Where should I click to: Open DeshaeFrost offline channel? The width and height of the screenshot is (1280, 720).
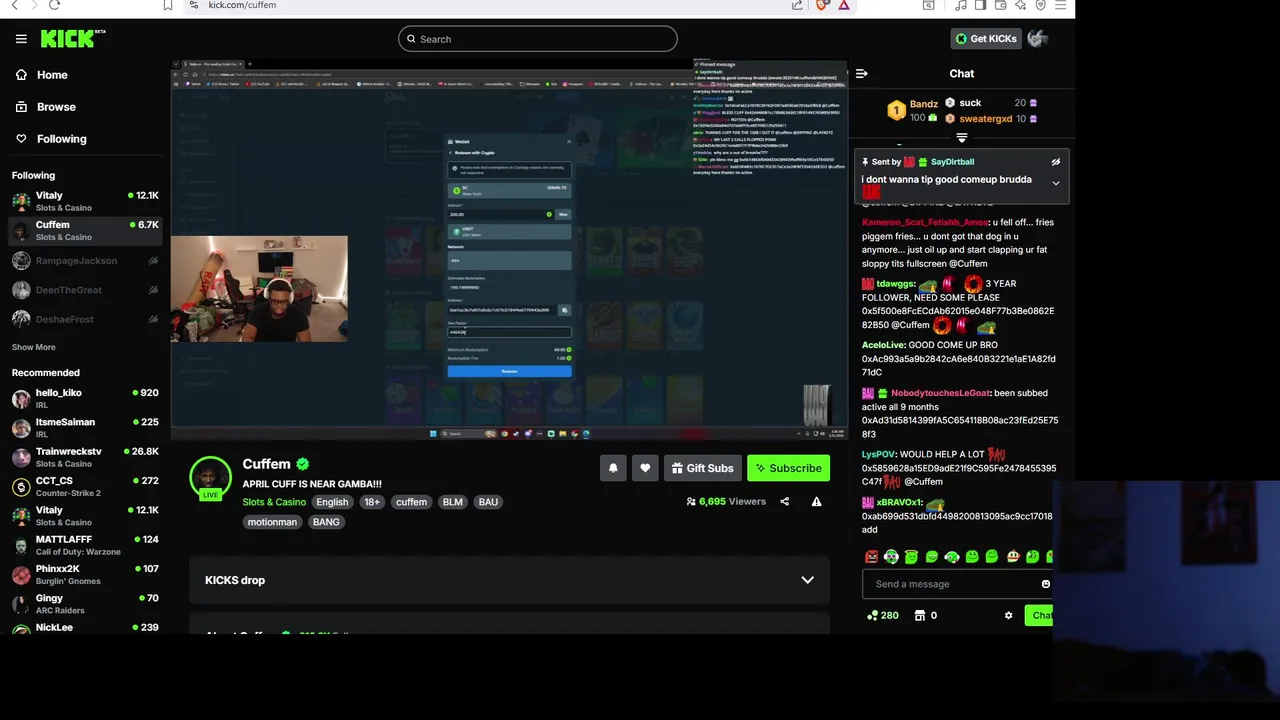pyautogui.click(x=84, y=319)
